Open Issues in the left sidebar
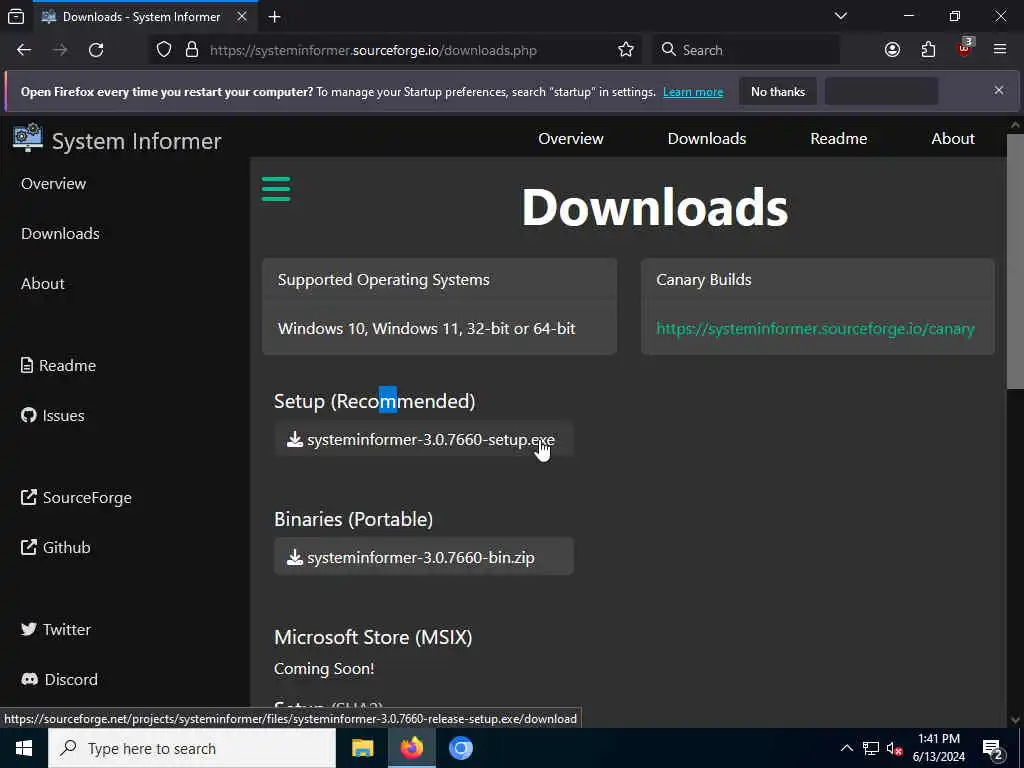 click(x=52, y=415)
